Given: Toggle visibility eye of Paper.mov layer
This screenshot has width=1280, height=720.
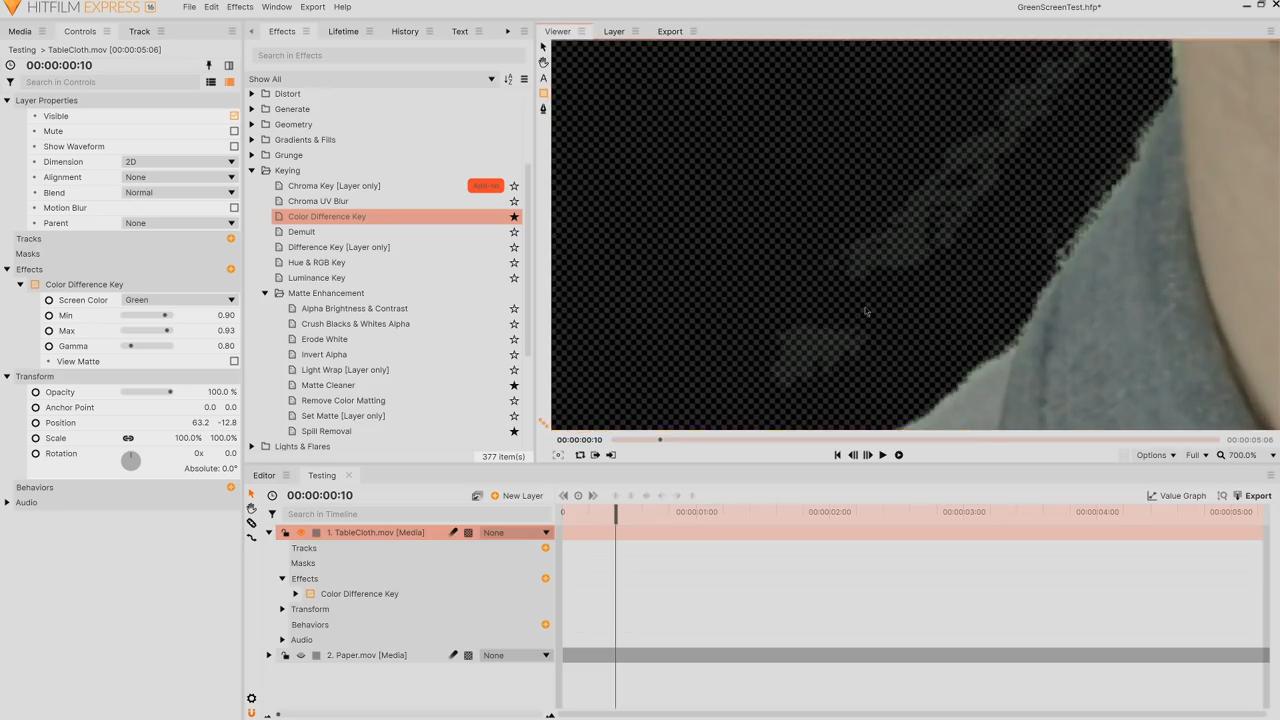Looking at the screenshot, I should click(301, 655).
